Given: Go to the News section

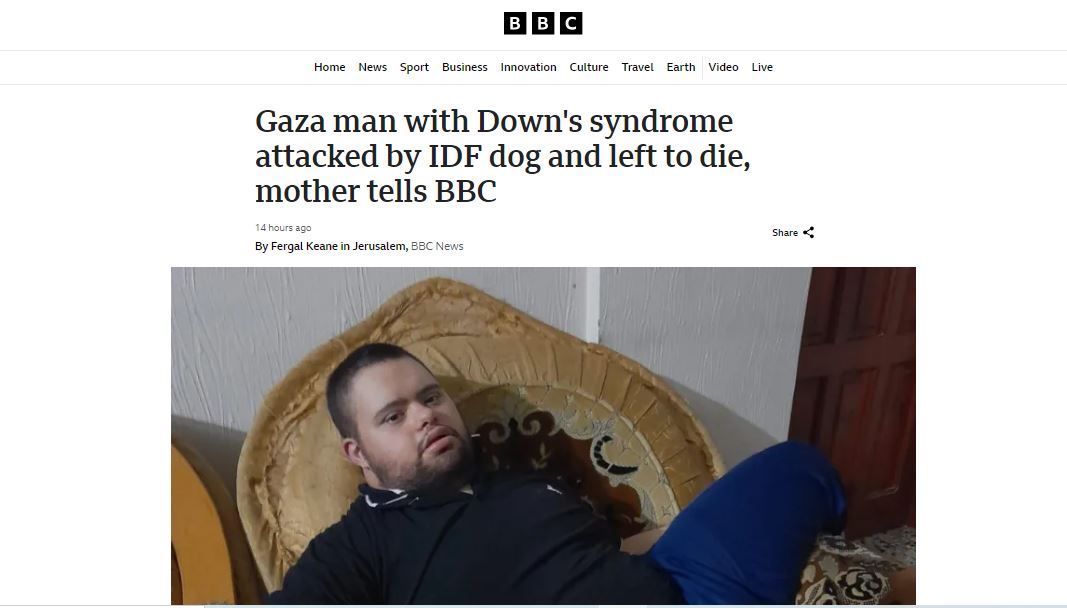Looking at the screenshot, I should pyautogui.click(x=372, y=67).
